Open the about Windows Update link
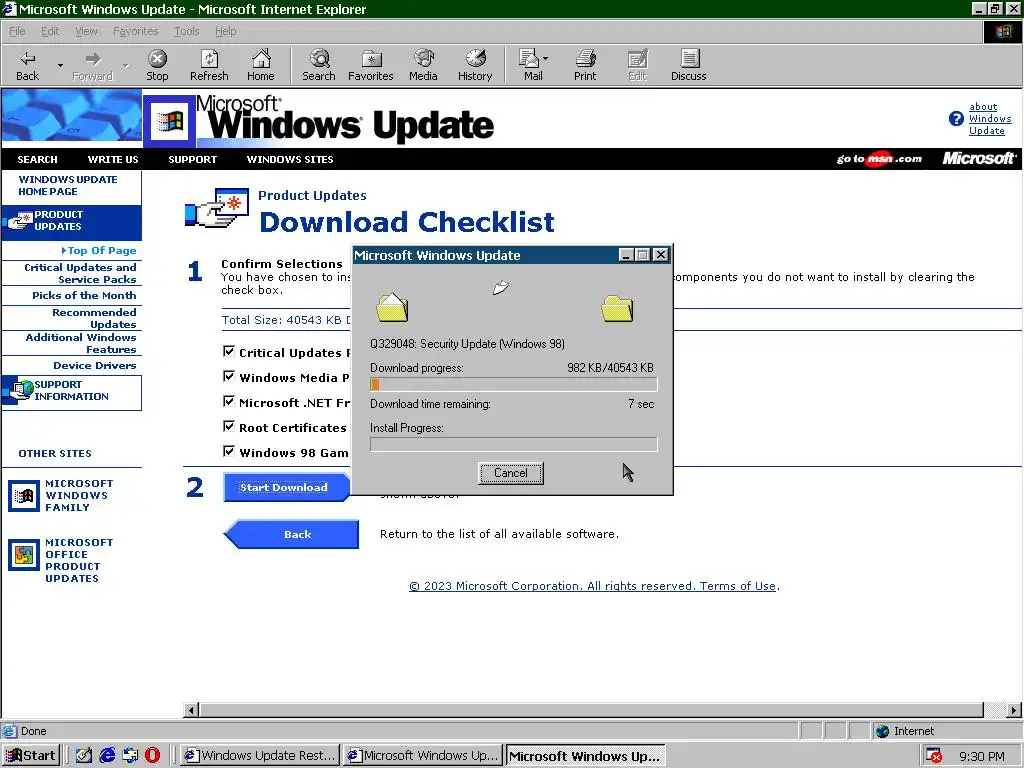This screenshot has width=1024, height=768. (x=990, y=119)
